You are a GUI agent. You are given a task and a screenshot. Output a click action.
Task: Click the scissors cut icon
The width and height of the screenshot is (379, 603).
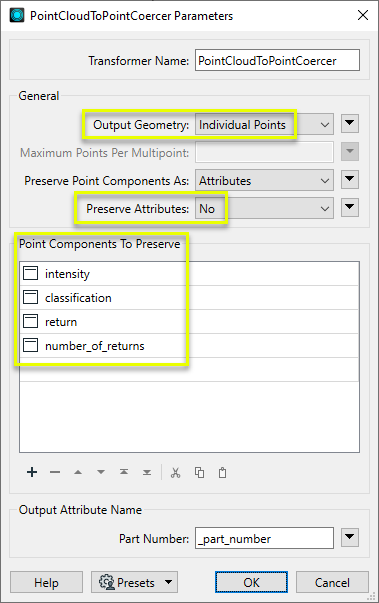176,472
